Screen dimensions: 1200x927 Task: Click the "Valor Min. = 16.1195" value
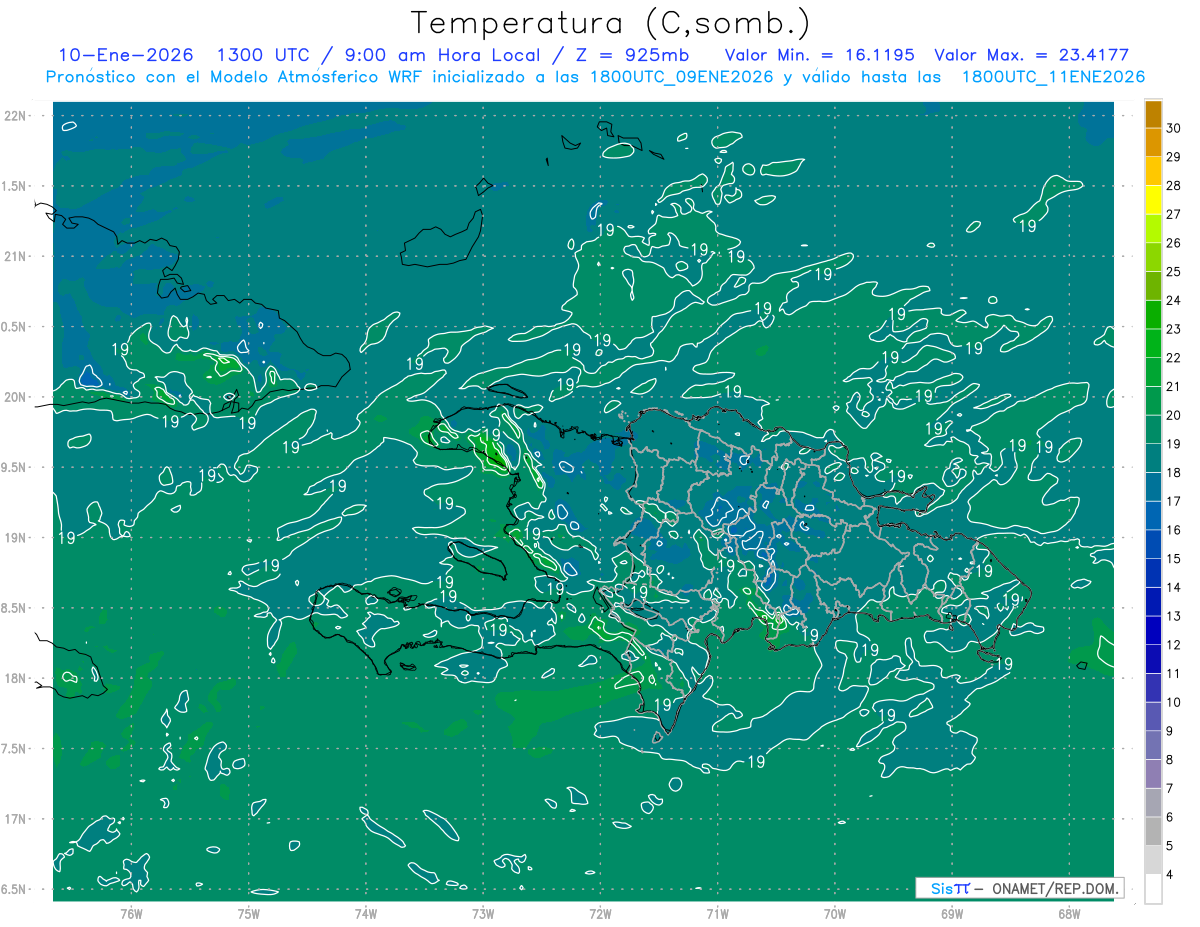[819, 55]
